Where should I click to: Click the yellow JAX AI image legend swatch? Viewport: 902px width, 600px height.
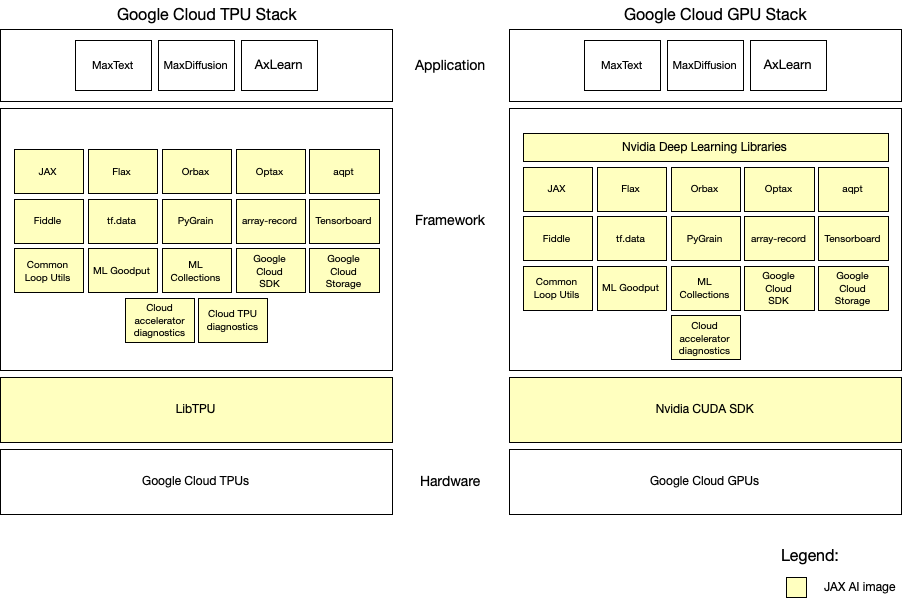[x=796, y=587]
